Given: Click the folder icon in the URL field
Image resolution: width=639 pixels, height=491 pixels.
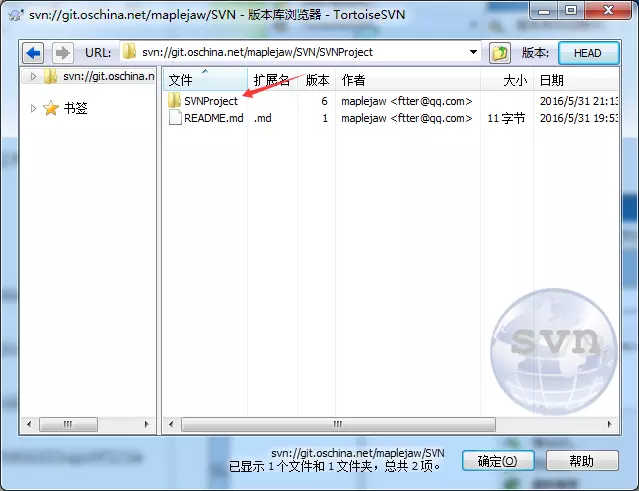Looking at the screenshot, I should click(130, 52).
